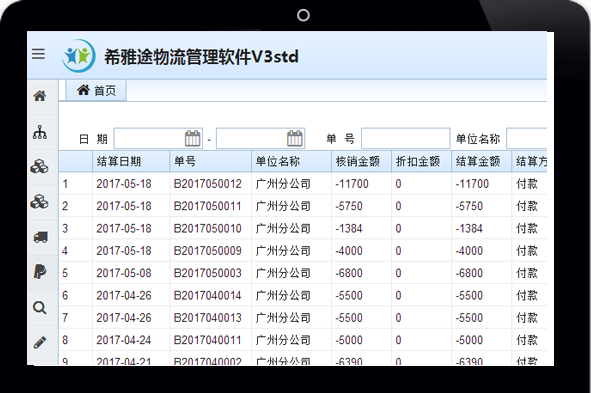The width and height of the screenshot is (591, 393).
Task: Open the home icon in sidebar
Action: (40, 96)
